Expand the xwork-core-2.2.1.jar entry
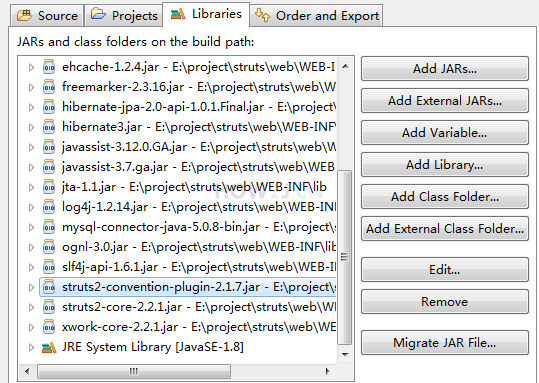This screenshot has width=539, height=383. 31,327
